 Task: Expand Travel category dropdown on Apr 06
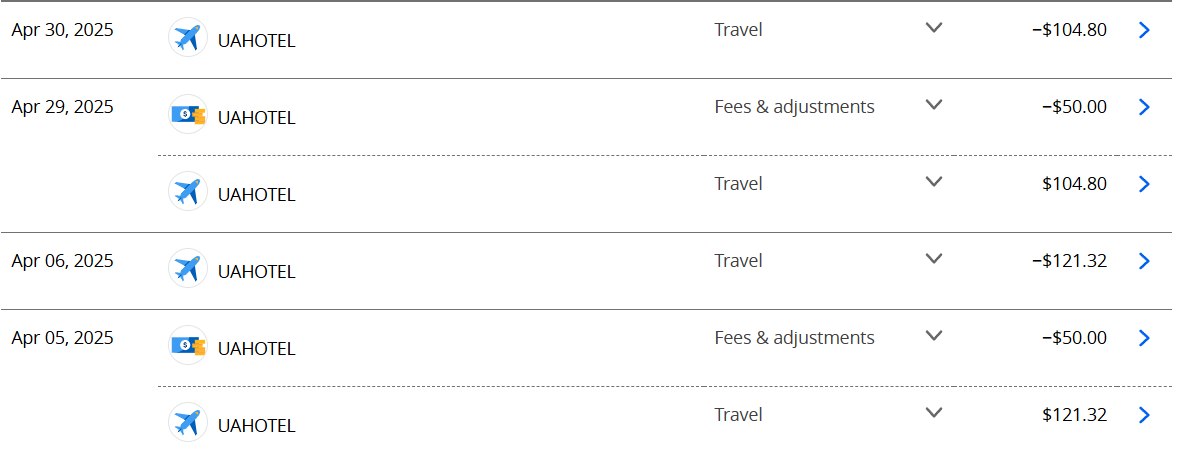[934, 260]
